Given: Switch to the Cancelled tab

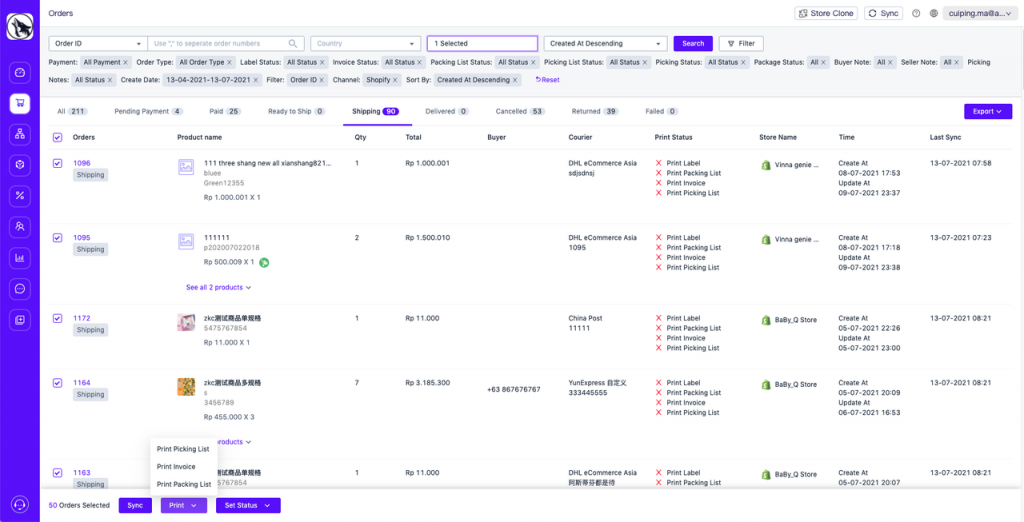Looking at the screenshot, I should [520, 112].
